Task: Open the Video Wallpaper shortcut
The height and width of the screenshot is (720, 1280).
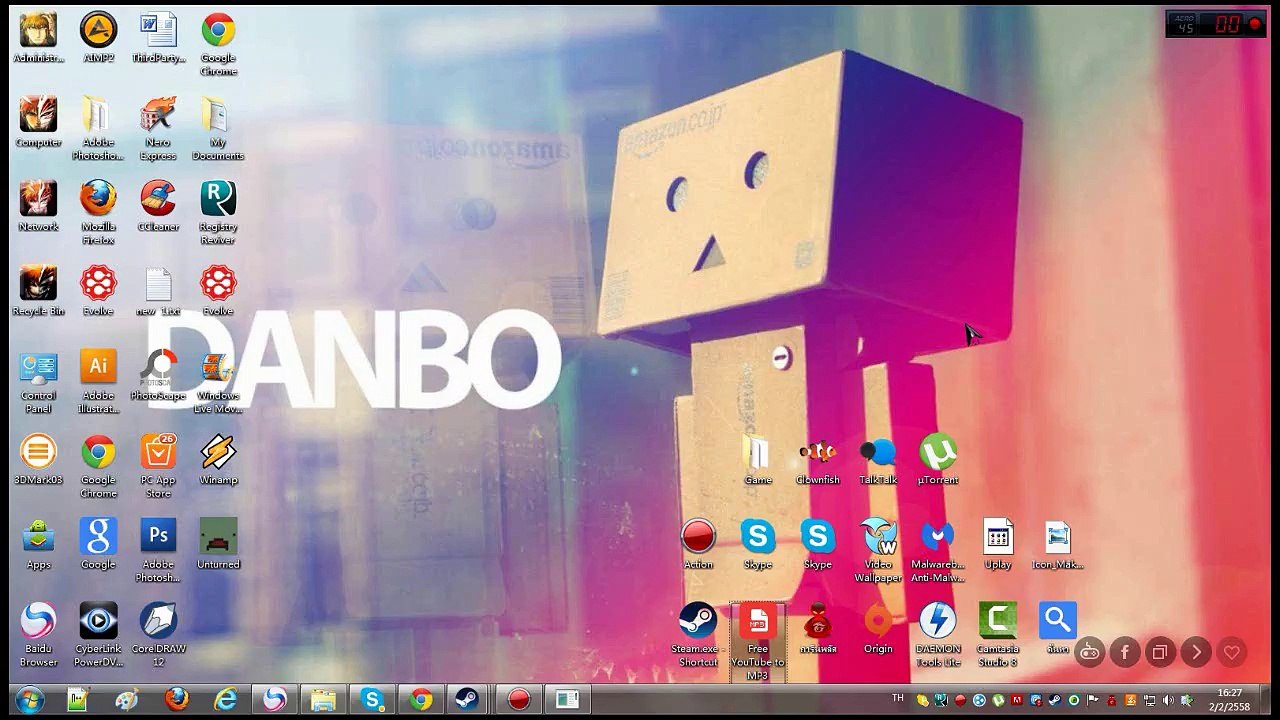Action: pyautogui.click(x=878, y=550)
